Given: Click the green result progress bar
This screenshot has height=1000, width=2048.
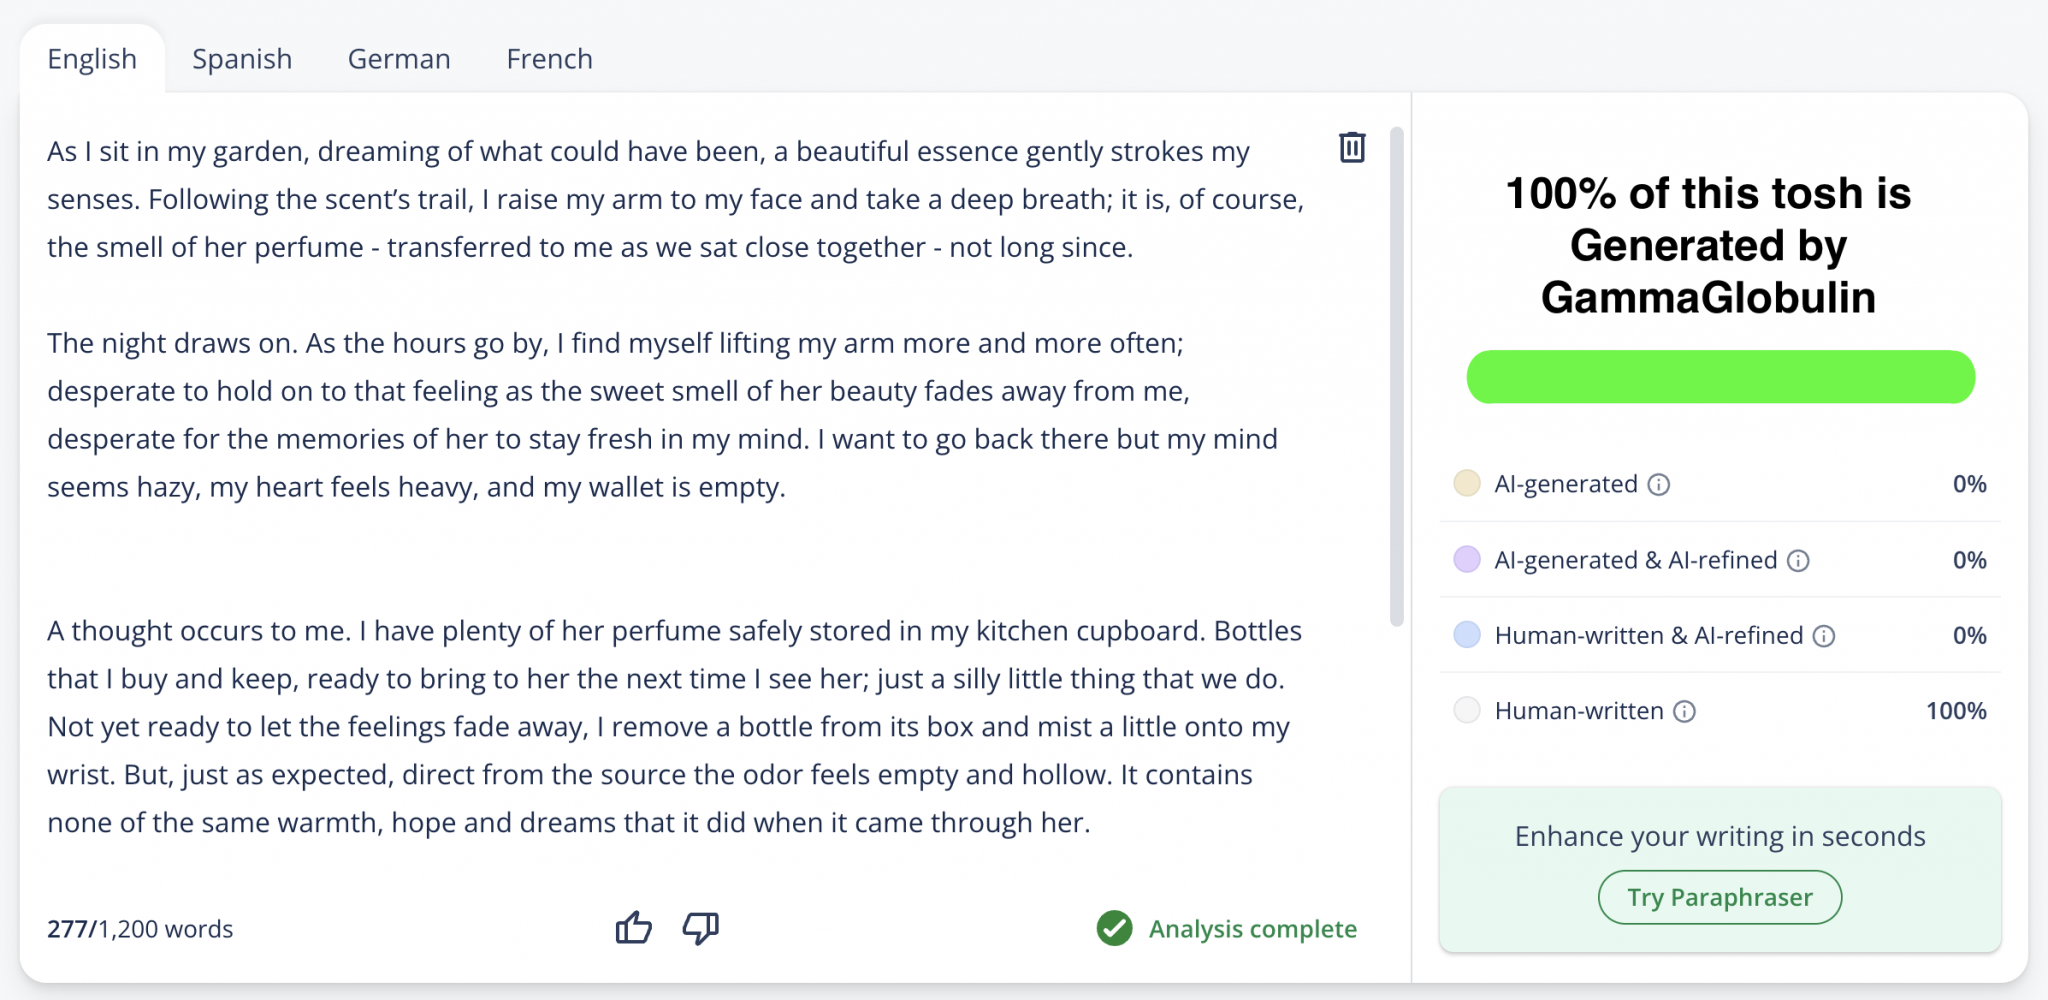Looking at the screenshot, I should tap(1720, 377).
